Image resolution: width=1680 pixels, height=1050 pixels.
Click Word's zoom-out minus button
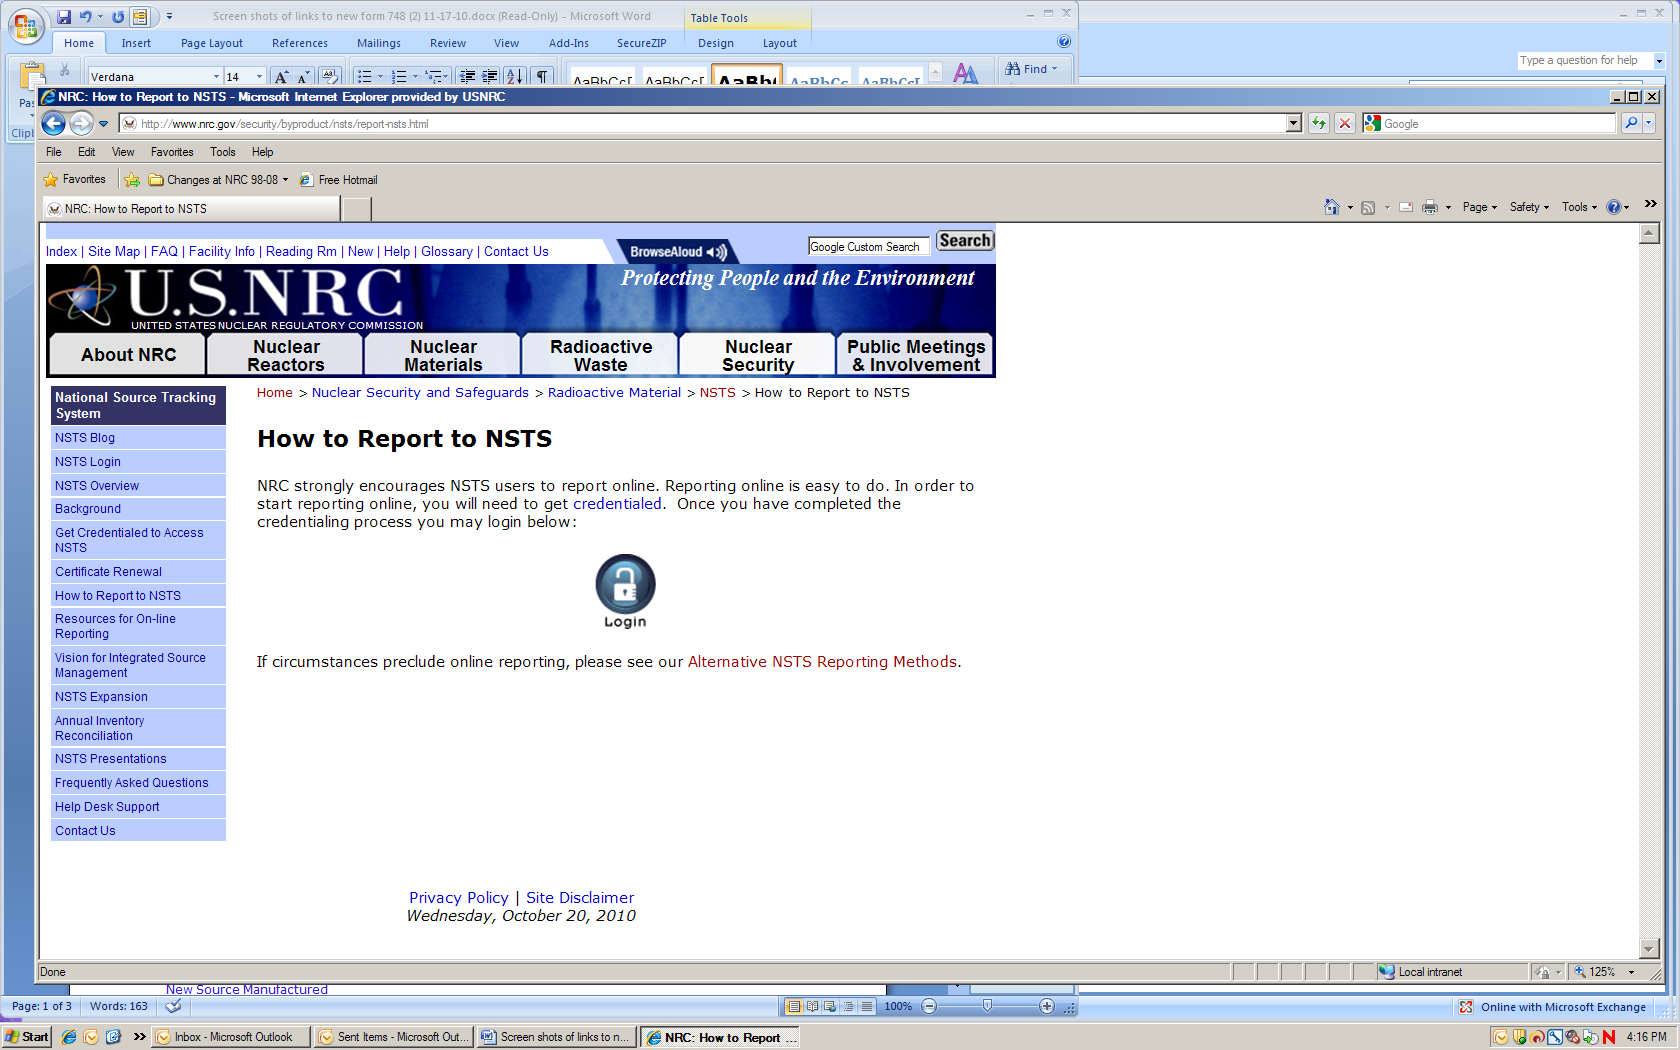pos(929,1006)
